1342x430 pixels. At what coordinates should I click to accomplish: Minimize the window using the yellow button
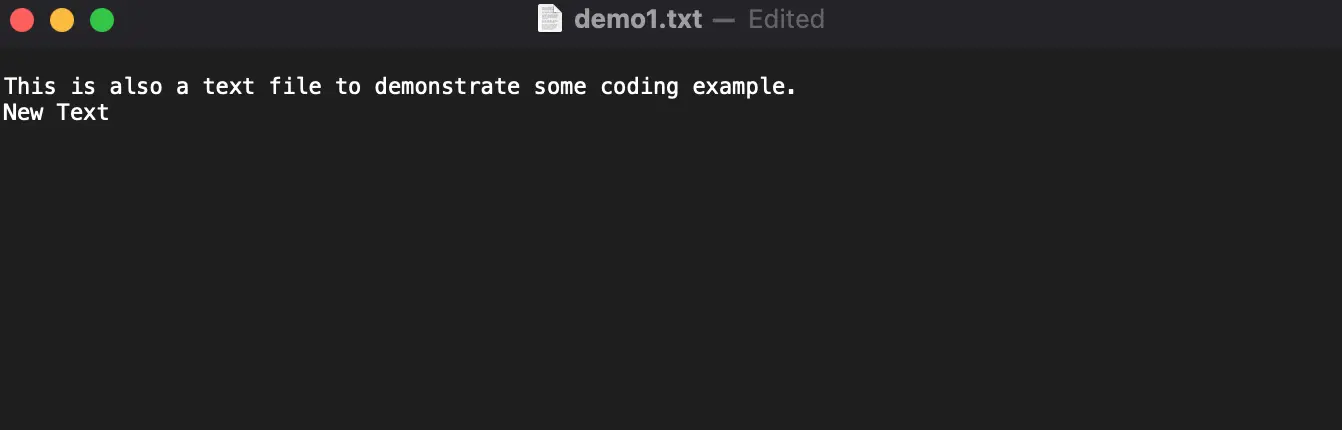tap(62, 20)
